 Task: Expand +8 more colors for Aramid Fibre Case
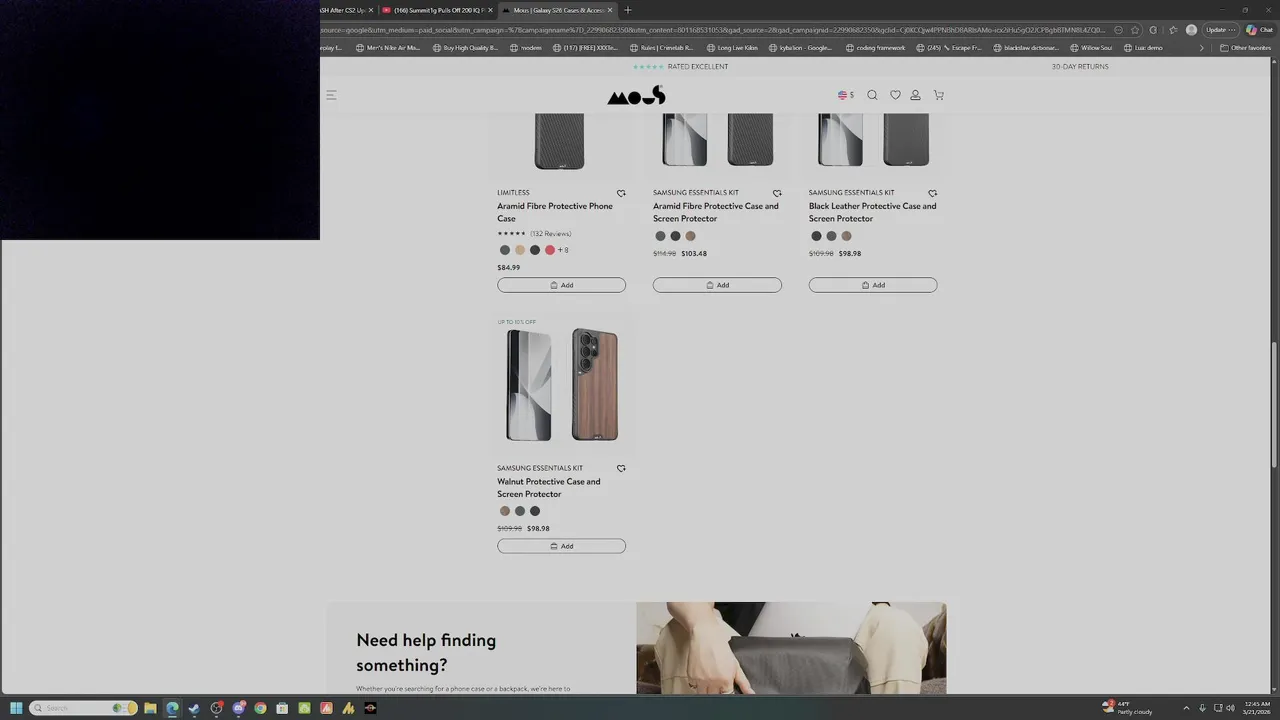click(x=563, y=250)
